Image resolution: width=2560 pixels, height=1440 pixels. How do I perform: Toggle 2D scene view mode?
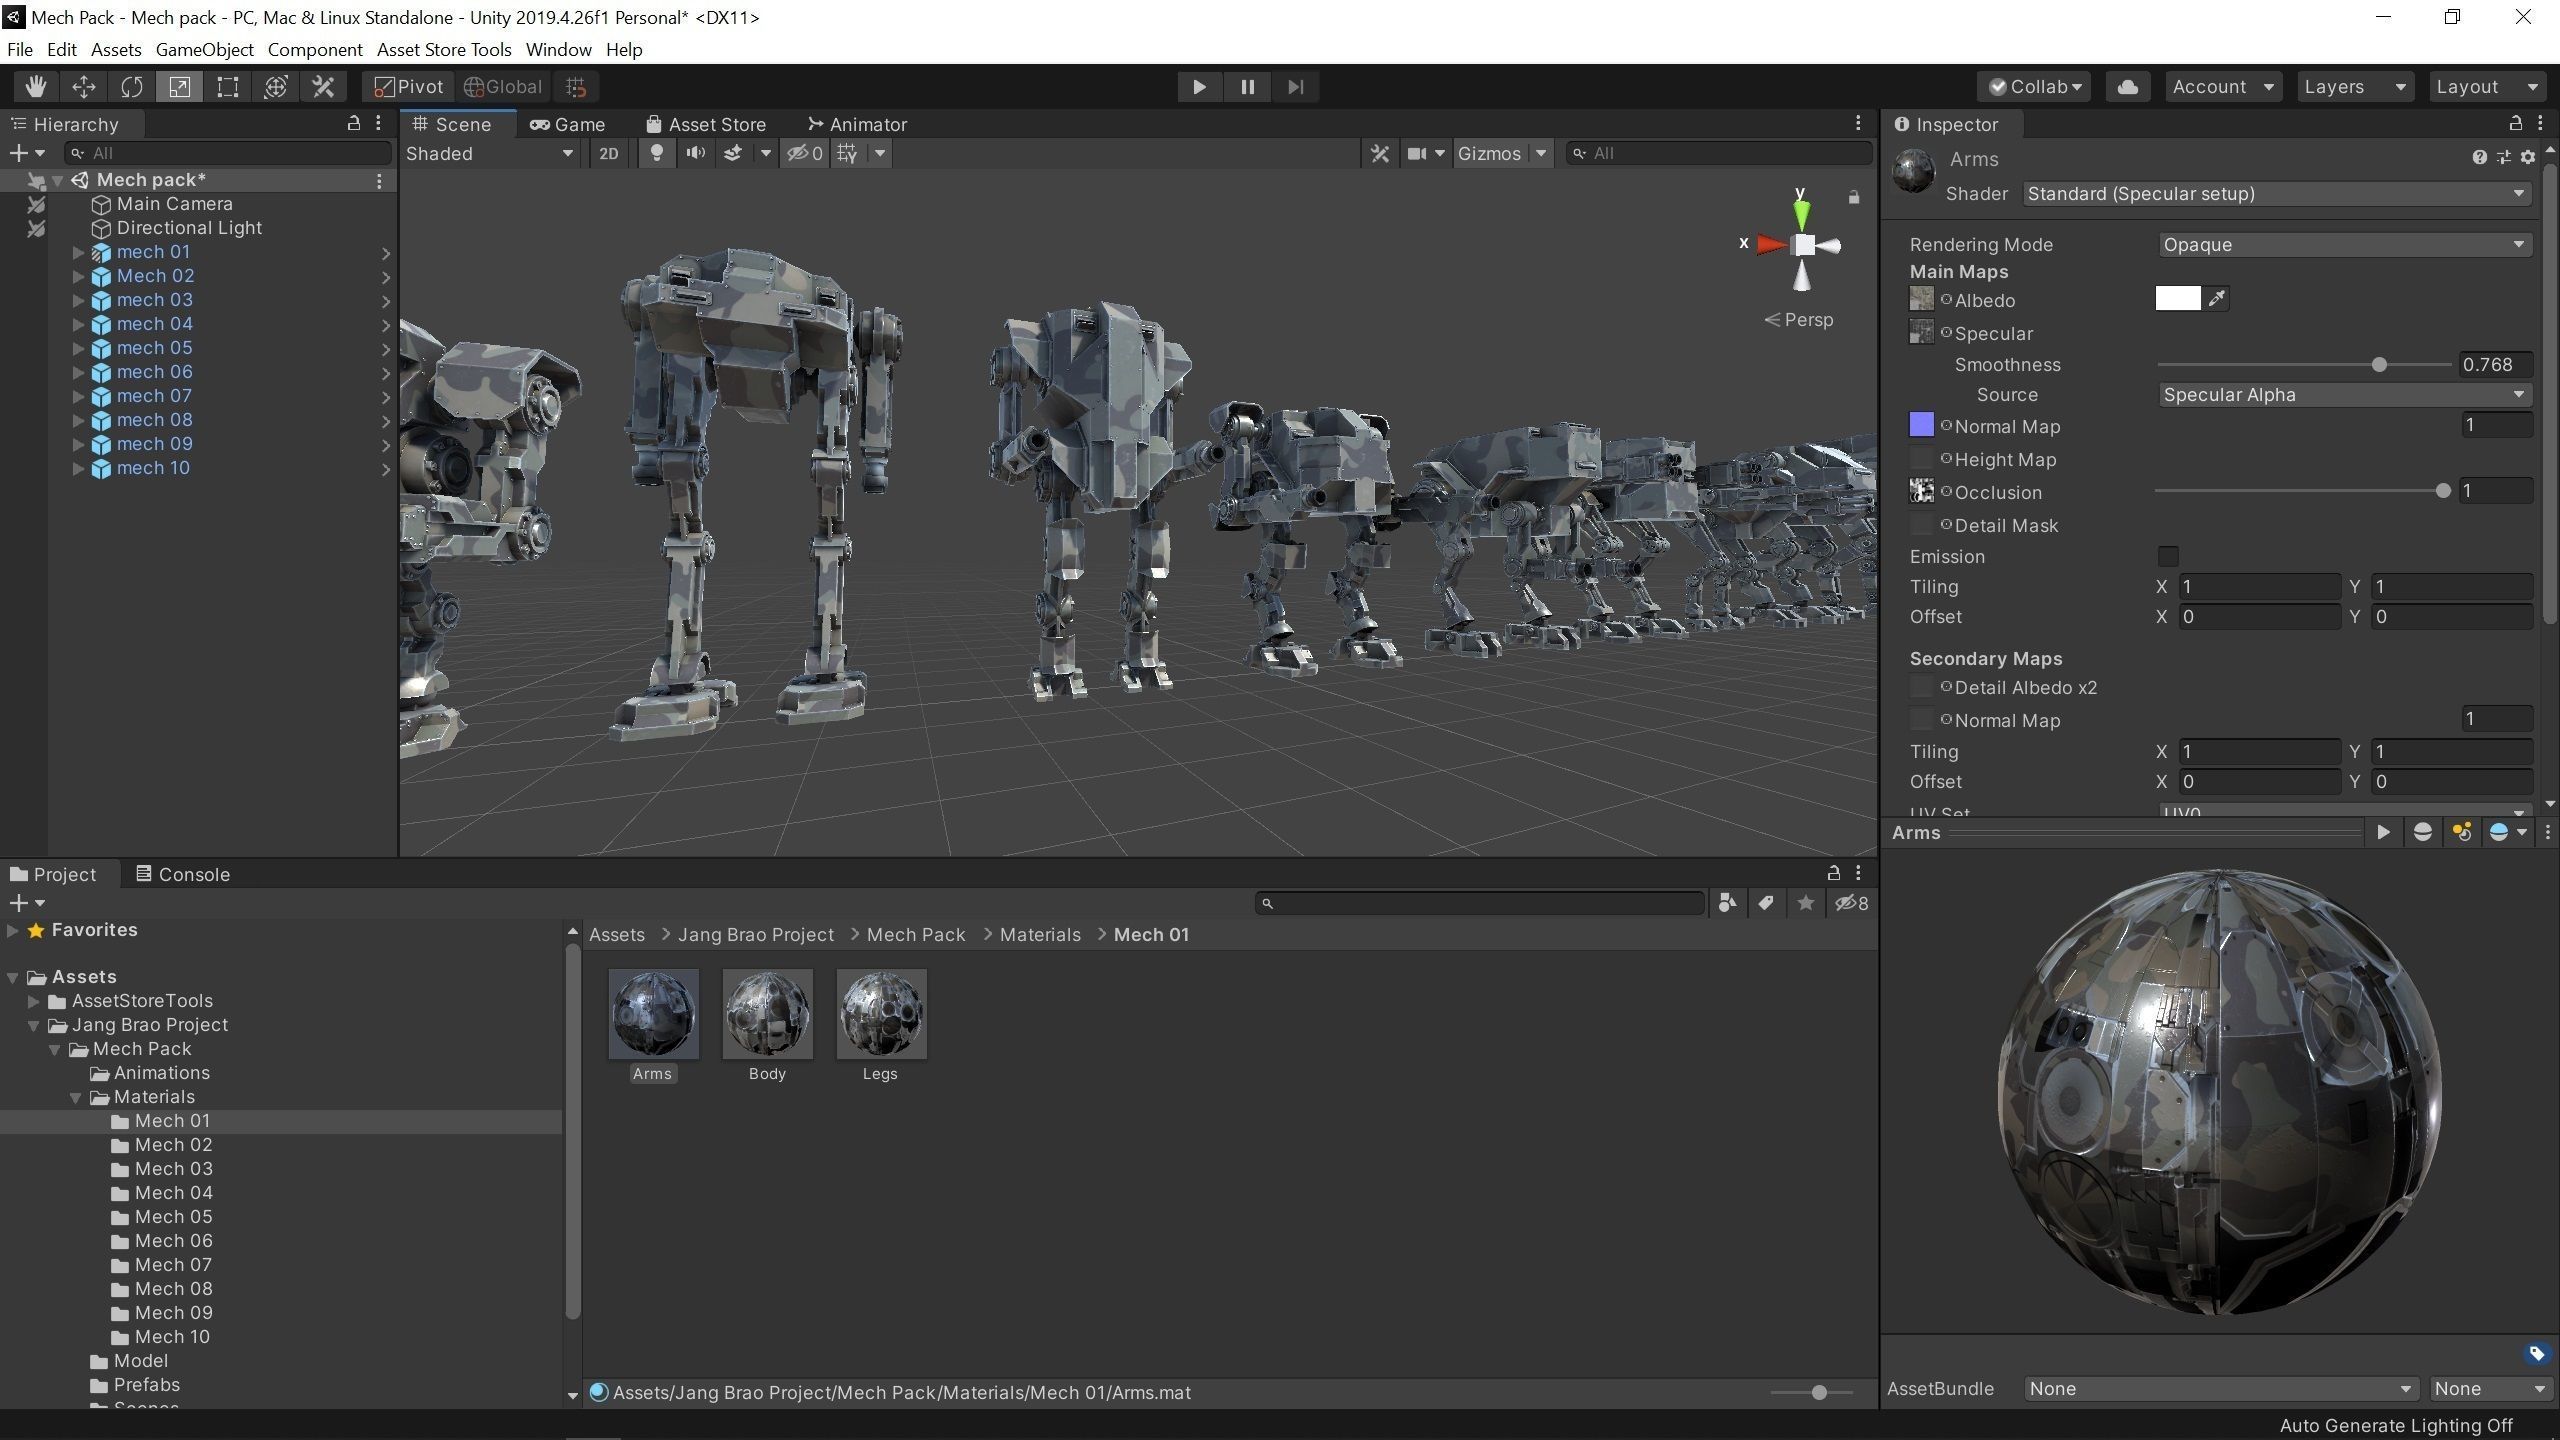(x=608, y=153)
